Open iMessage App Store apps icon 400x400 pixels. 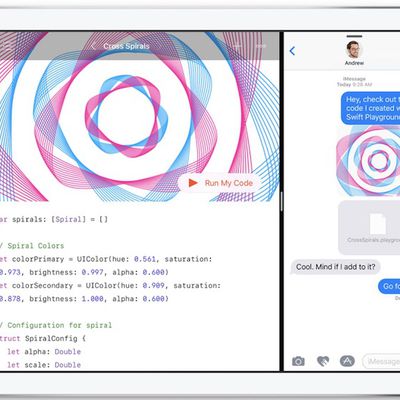click(x=347, y=361)
